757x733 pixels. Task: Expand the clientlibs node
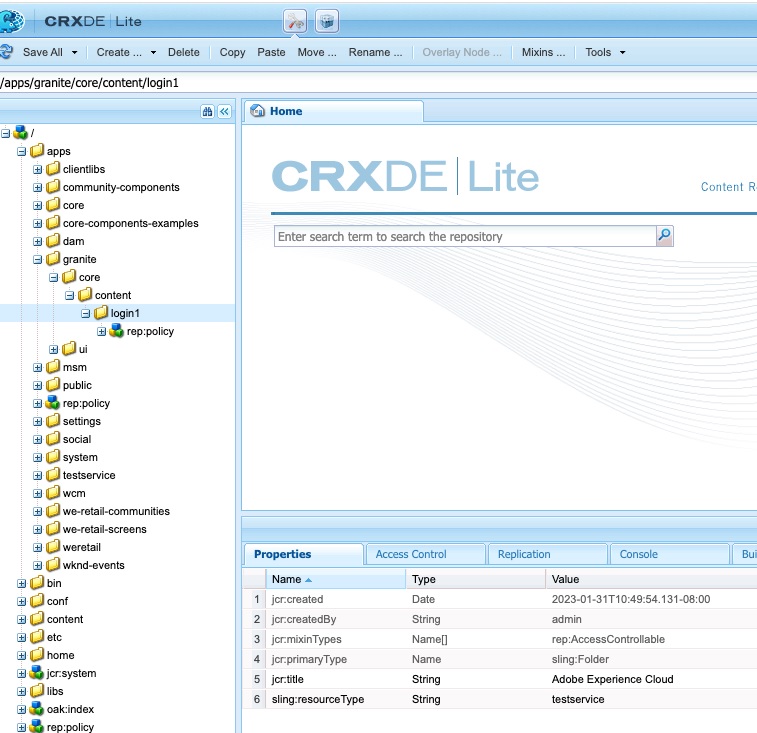[38, 169]
